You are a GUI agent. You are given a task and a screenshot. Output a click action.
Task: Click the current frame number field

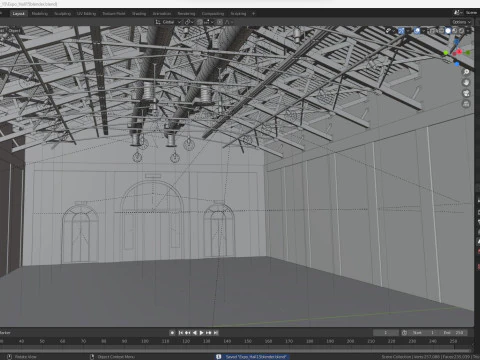pyautogui.click(x=386, y=333)
